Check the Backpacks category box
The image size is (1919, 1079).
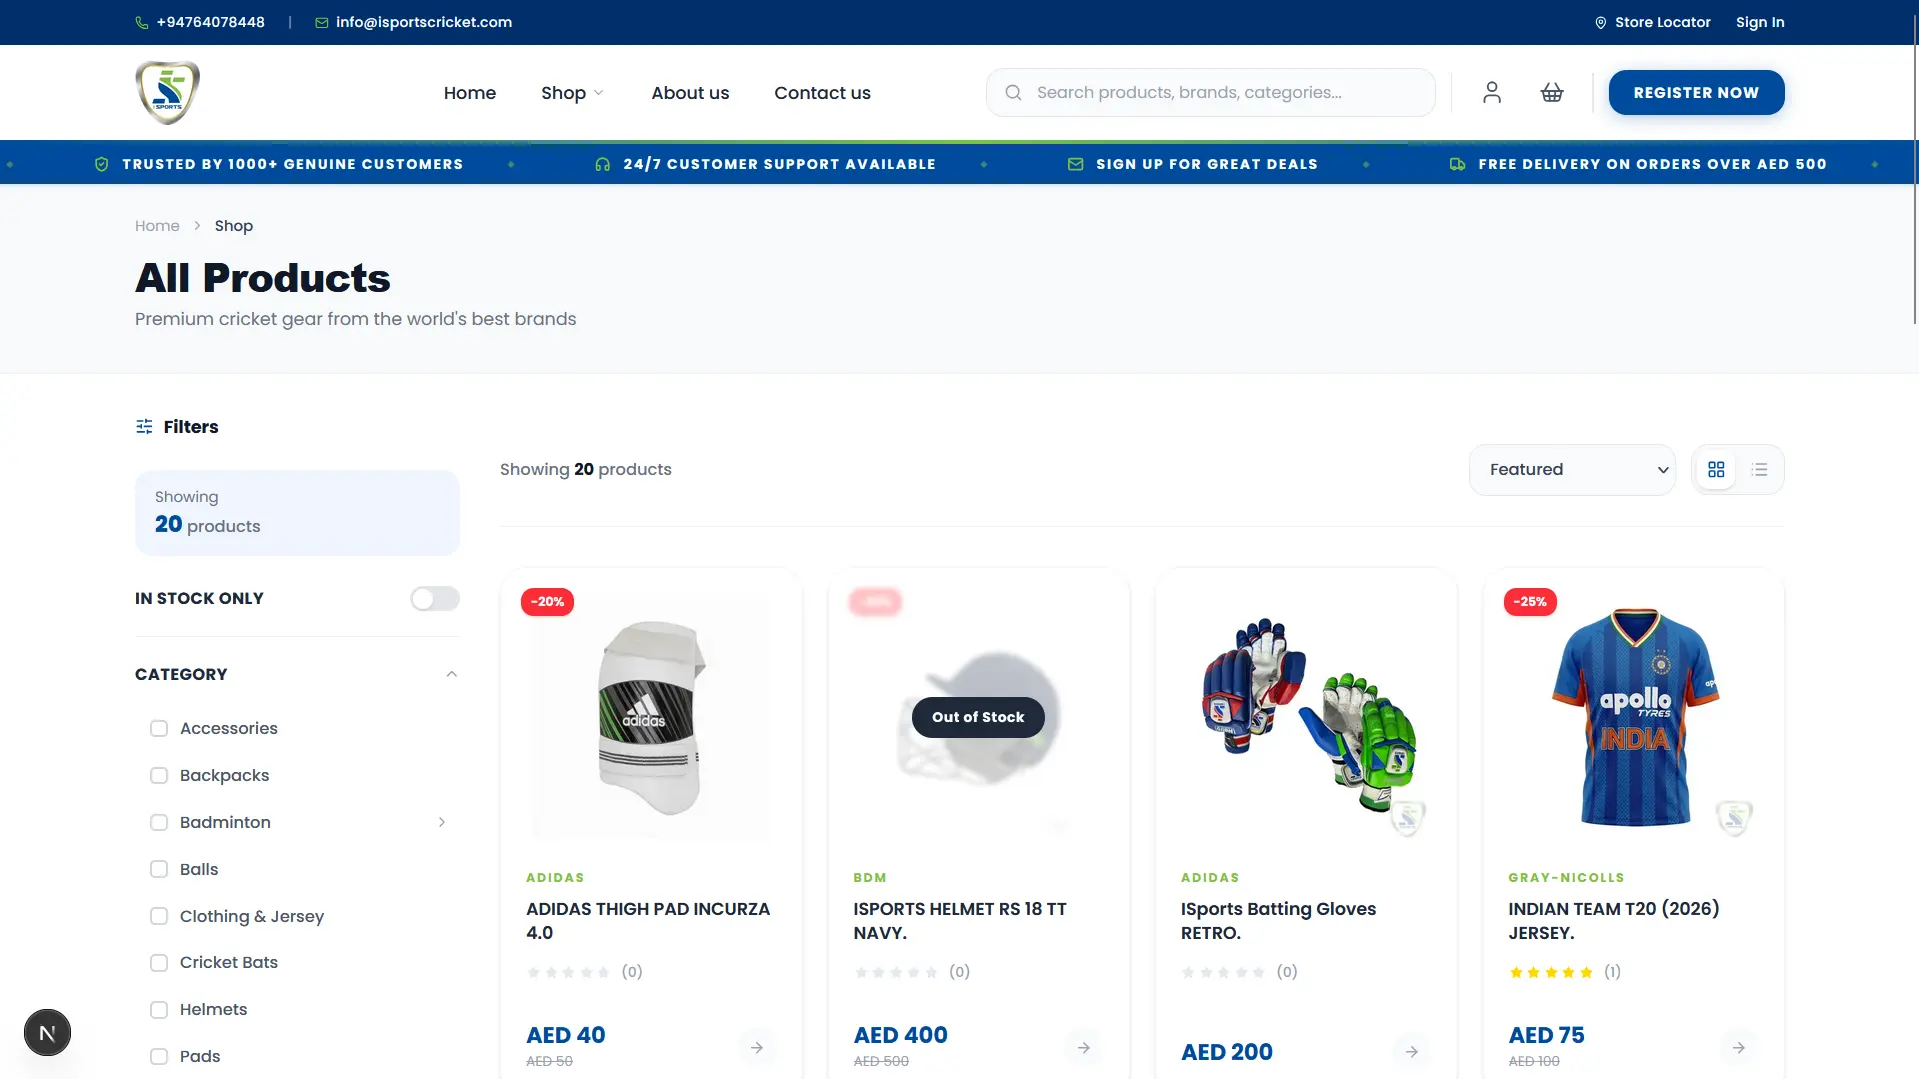click(x=159, y=775)
